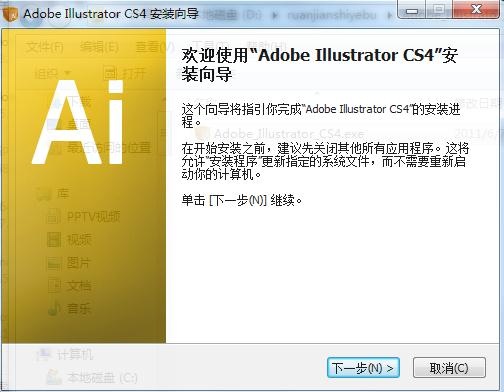The height and width of the screenshot is (392, 504).
Task: Click the paragraph starting 在开始安装之前
Action: (x=325, y=161)
